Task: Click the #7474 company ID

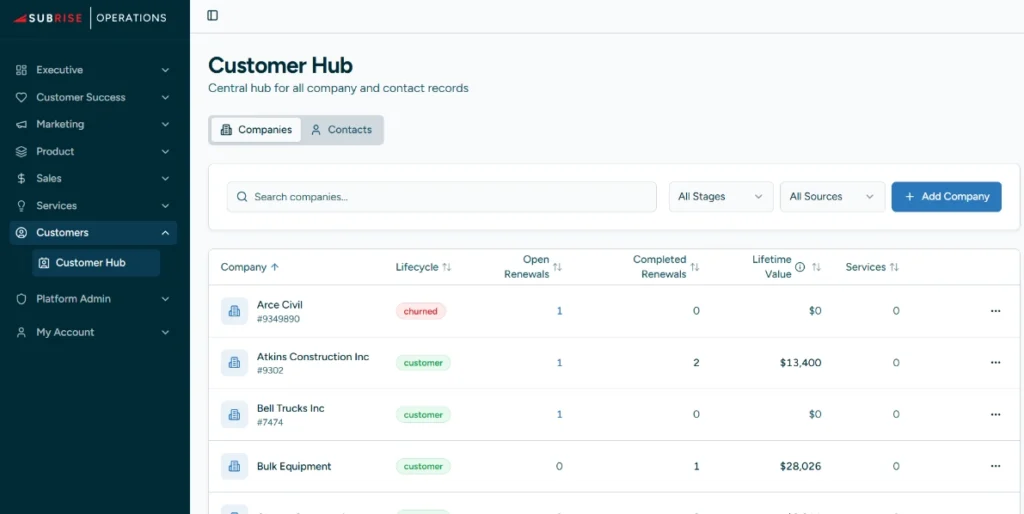Action: [x=270, y=423]
